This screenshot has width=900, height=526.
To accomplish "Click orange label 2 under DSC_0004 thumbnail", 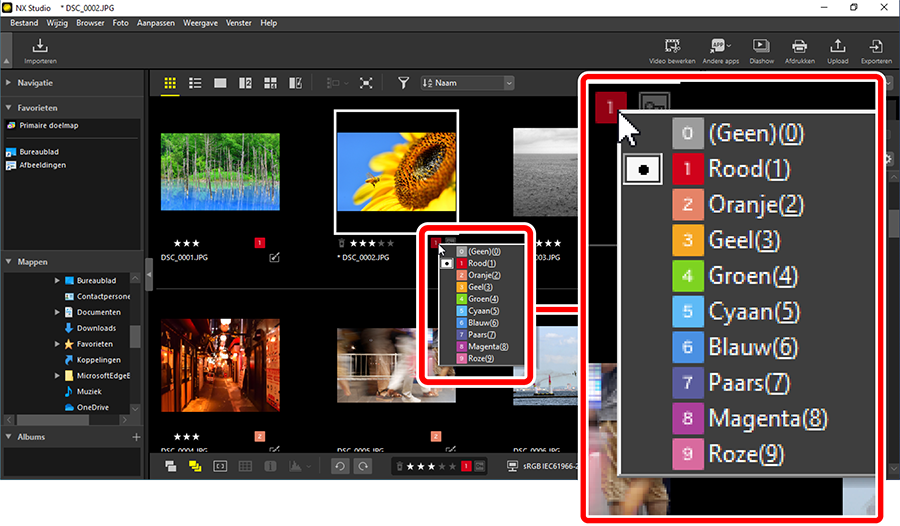I will pyautogui.click(x=259, y=436).
